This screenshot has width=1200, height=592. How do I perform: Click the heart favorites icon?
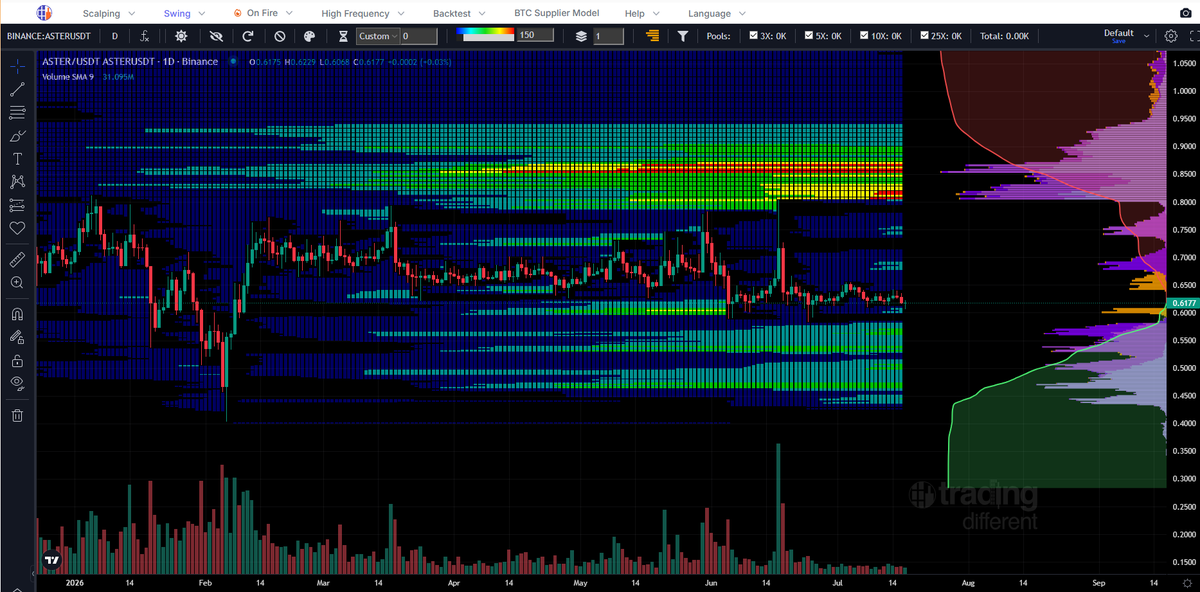pyautogui.click(x=17, y=228)
